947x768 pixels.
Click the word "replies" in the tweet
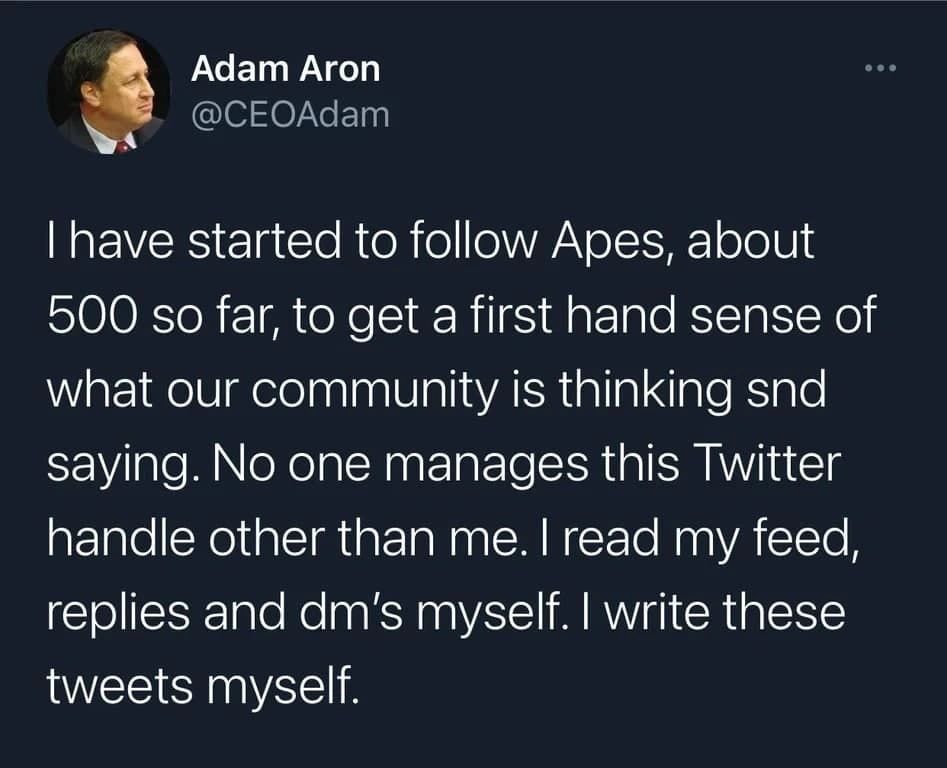click(x=119, y=614)
